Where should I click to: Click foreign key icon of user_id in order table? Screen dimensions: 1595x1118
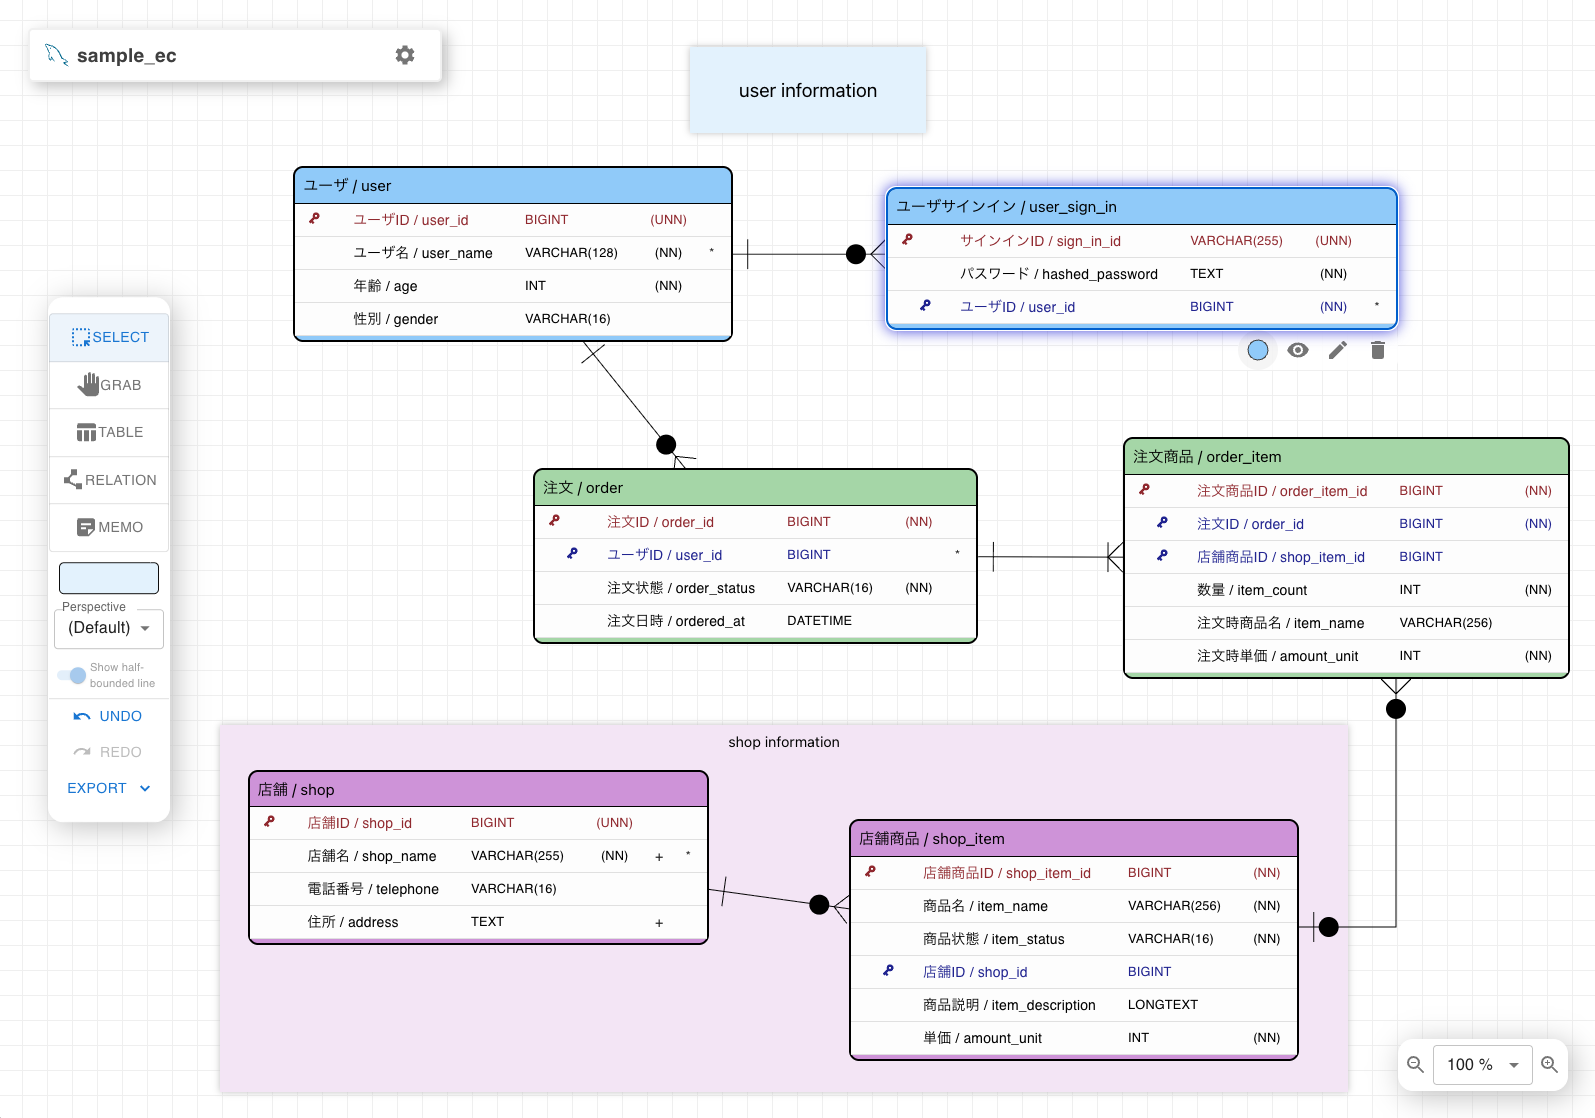coord(573,554)
